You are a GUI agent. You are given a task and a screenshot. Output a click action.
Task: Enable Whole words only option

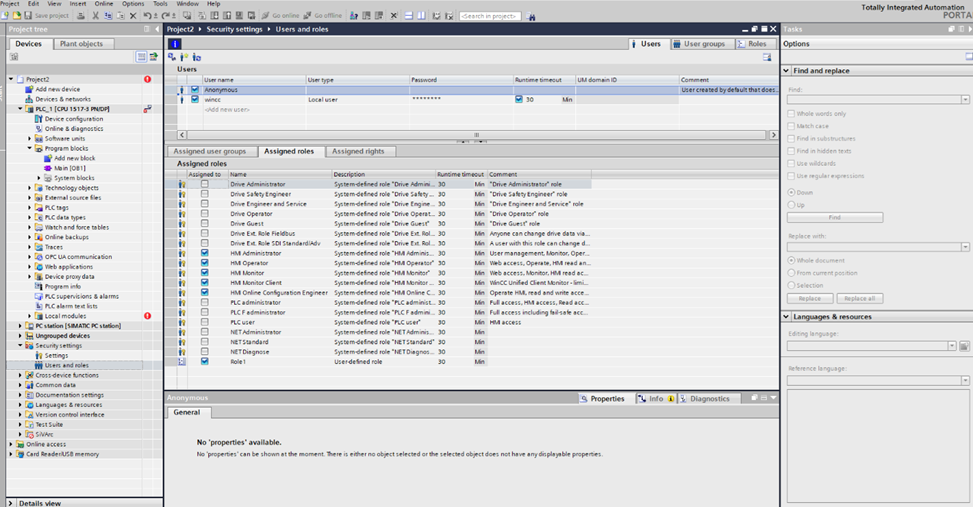coord(791,114)
